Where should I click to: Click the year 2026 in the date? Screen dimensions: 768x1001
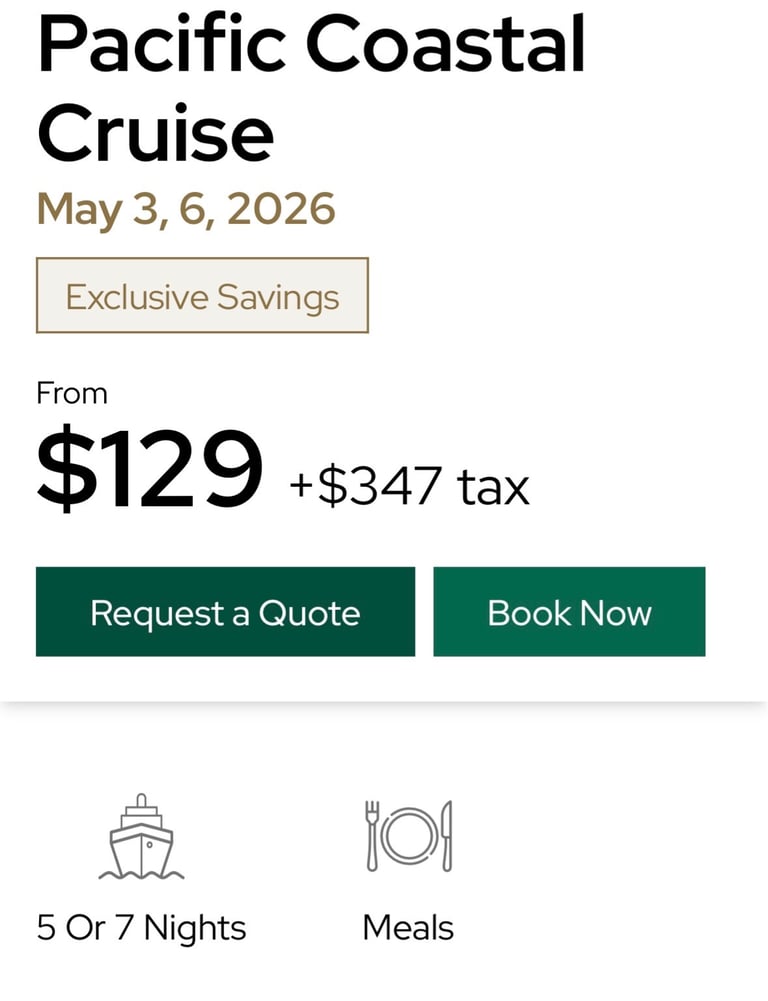pyautogui.click(x=281, y=209)
